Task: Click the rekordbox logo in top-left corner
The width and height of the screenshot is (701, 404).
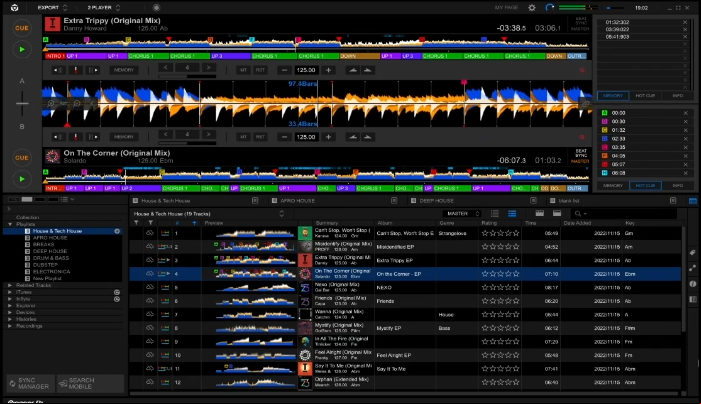Action: 14,8
